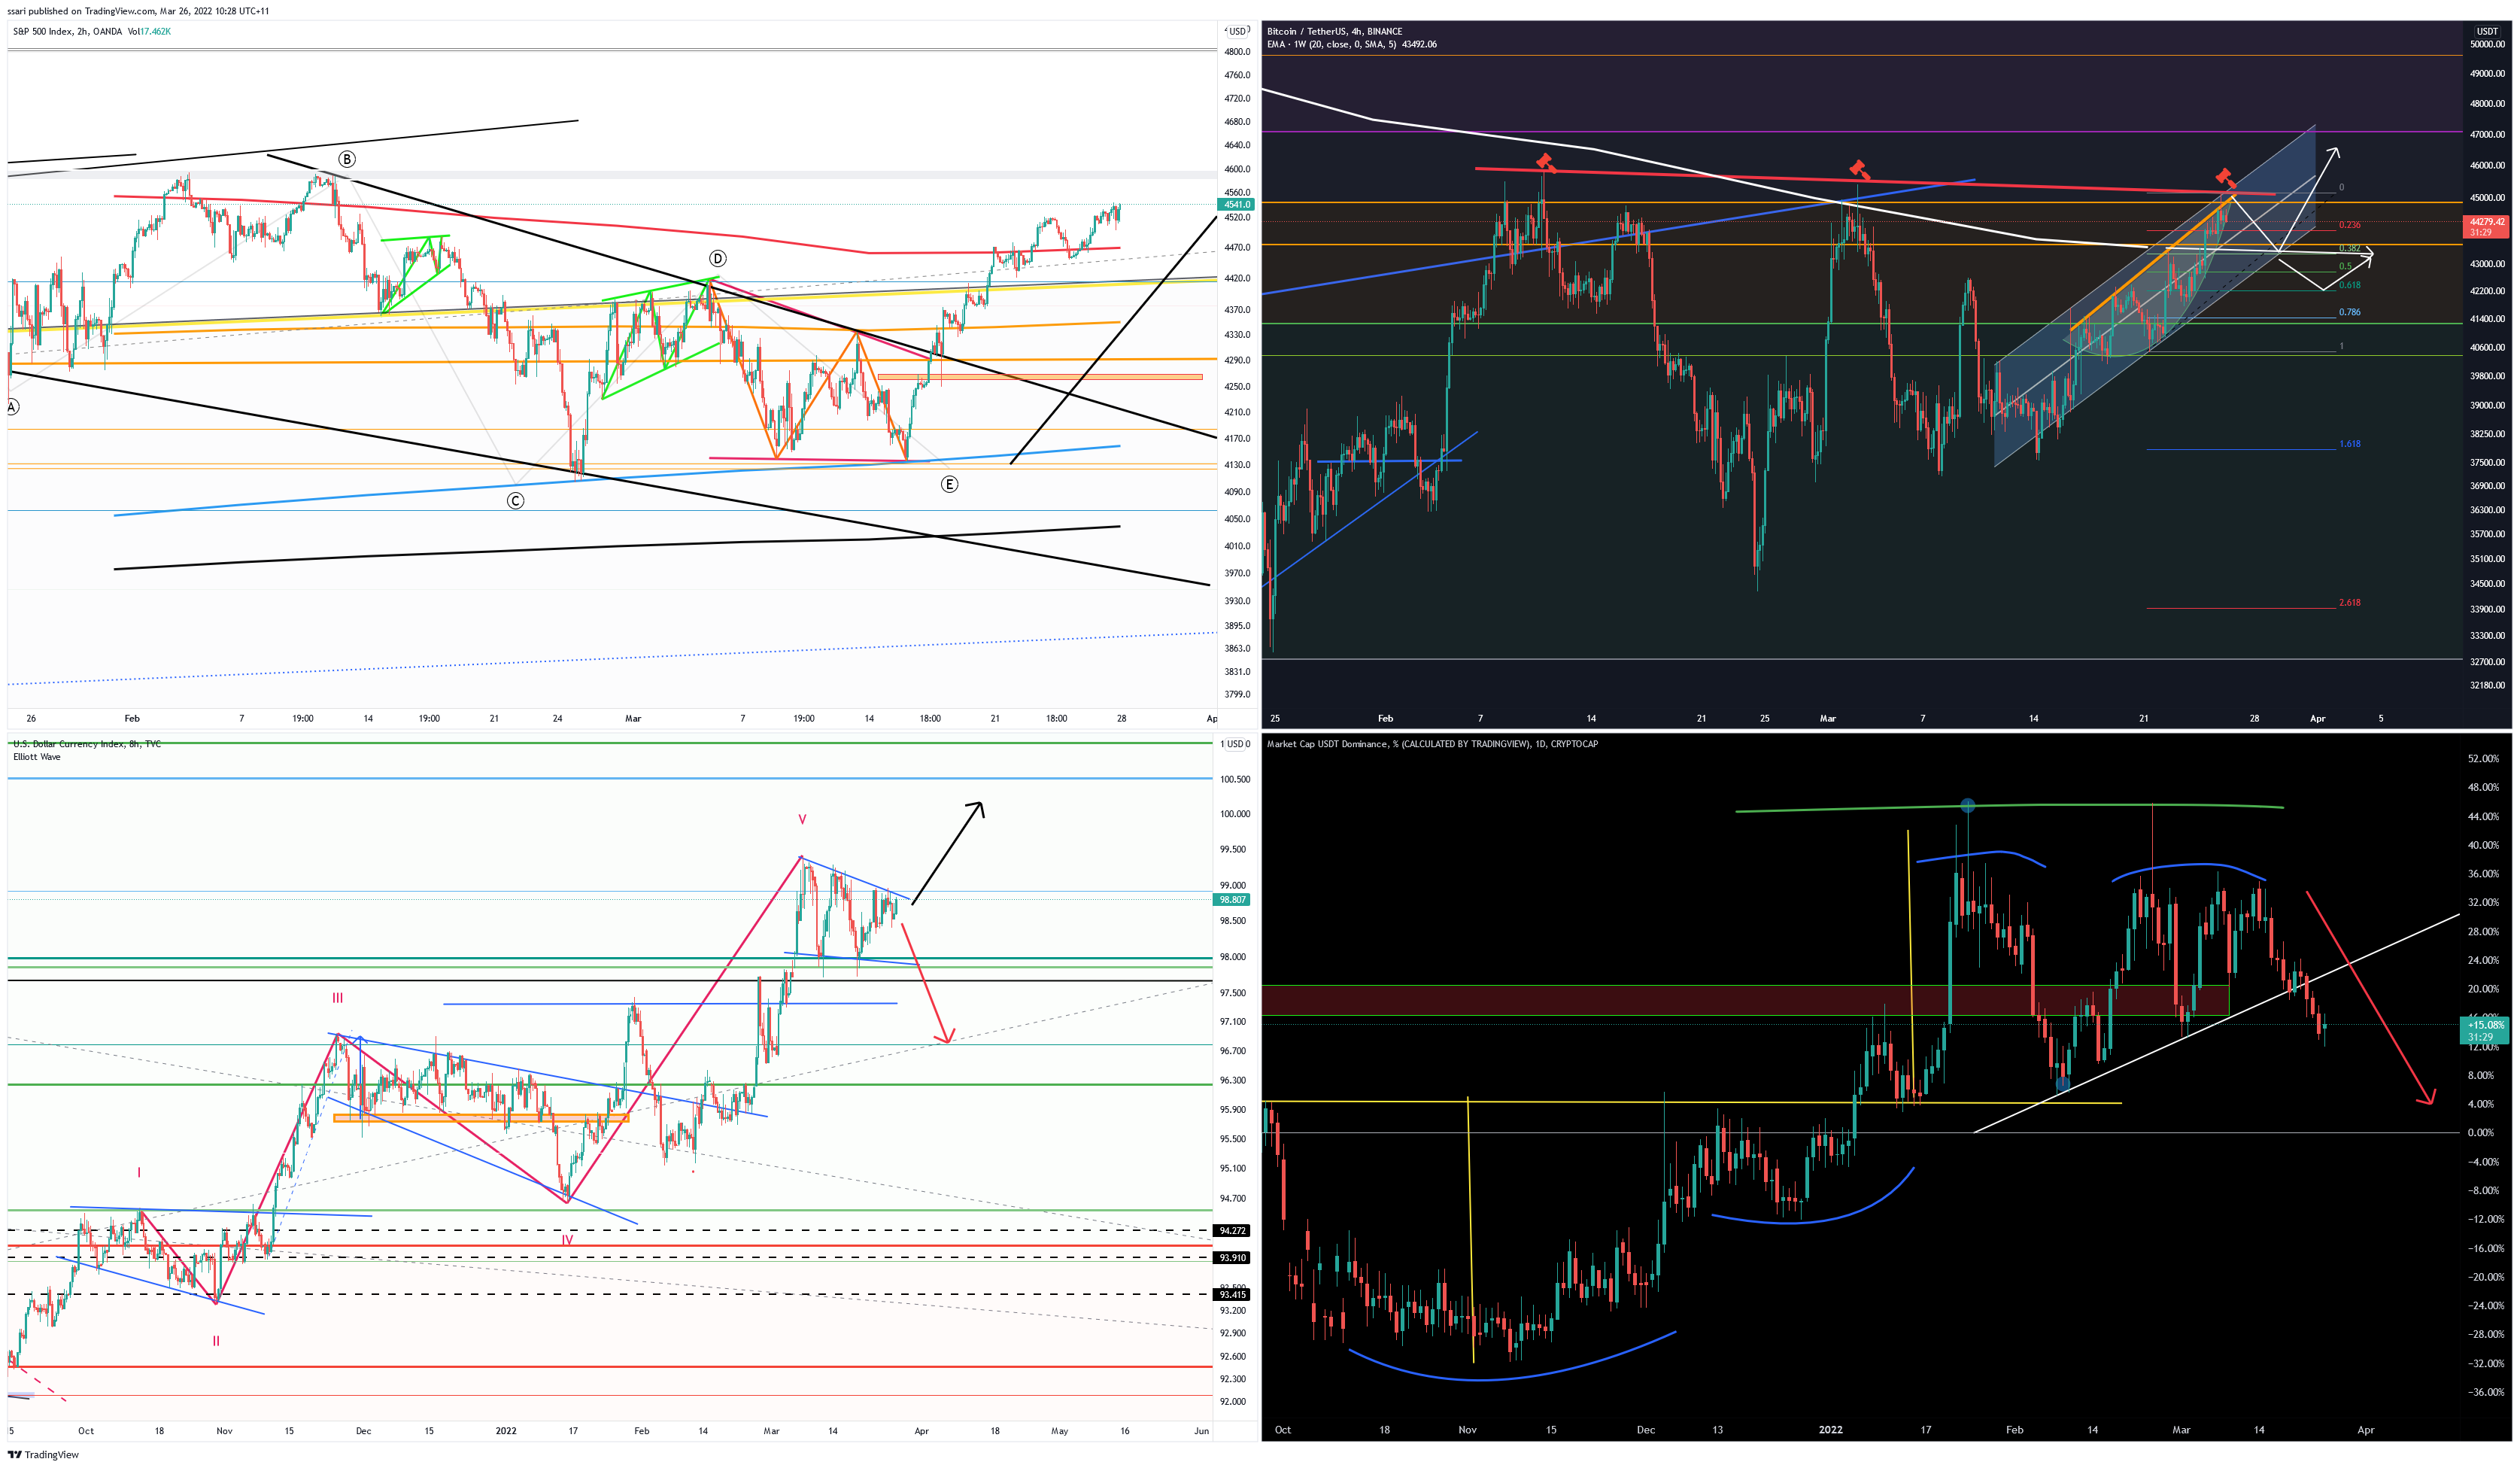Click the Elliott Wave indicator label
This screenshot has height=1468, width=2520.
[x=37, y=757]
